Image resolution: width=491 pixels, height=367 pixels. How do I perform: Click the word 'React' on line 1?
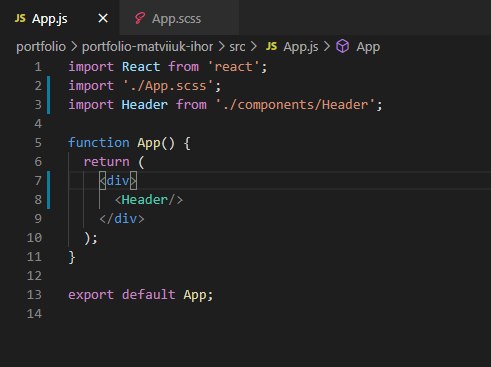coord(141,67)
